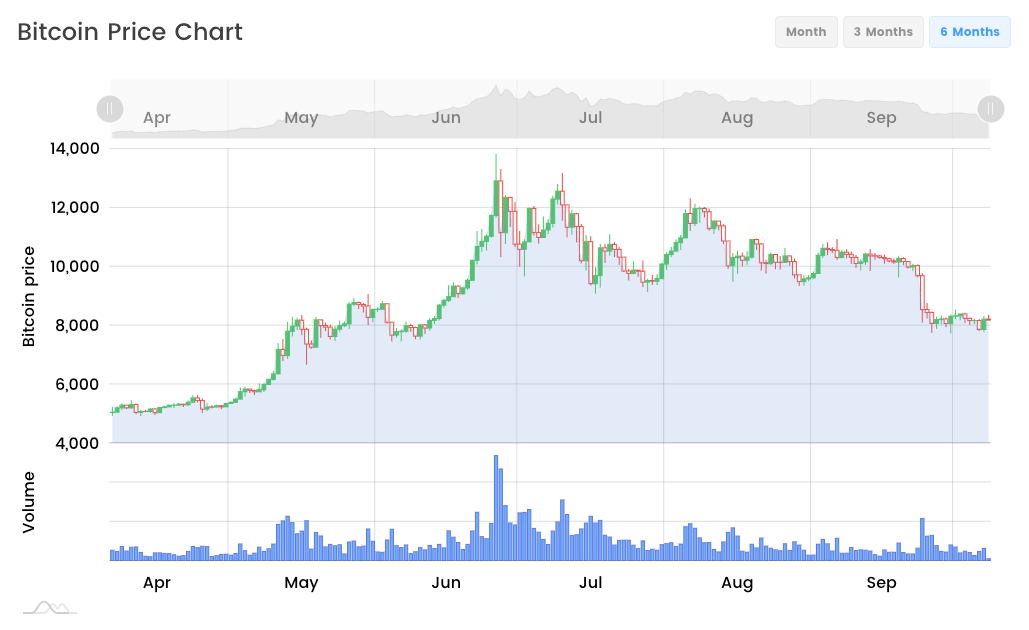Click the Highcharts watermark logo
The image size is (1029, 630).
(48, 608)
